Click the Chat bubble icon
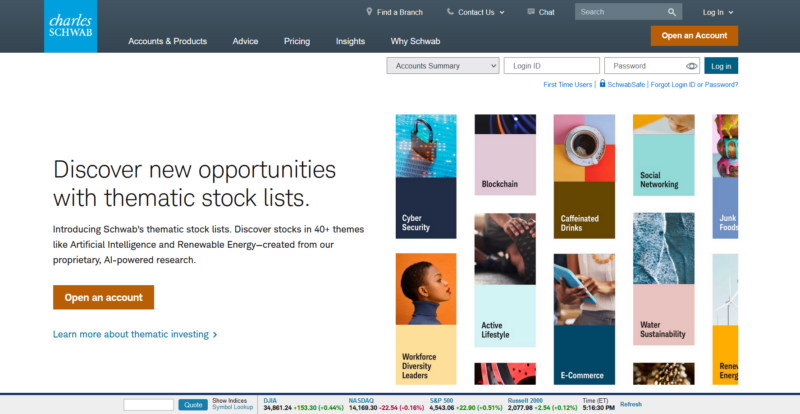This screenshot has width=800, height=414. [x=531, y=12]
